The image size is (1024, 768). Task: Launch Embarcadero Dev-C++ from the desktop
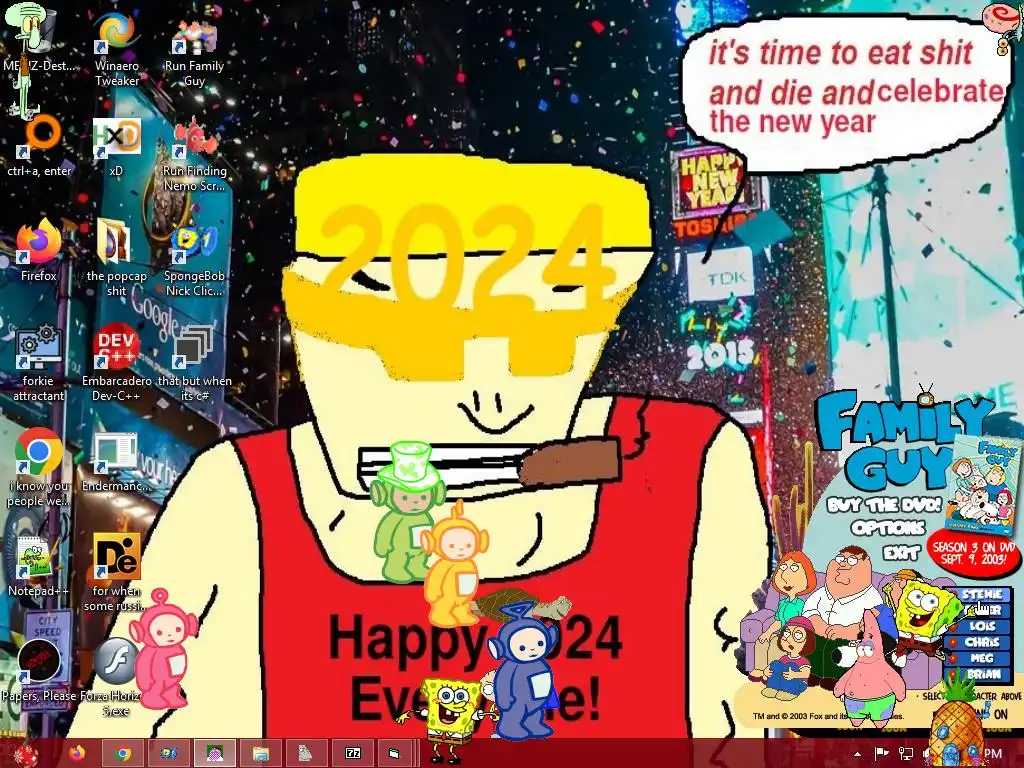click(116, 362)
